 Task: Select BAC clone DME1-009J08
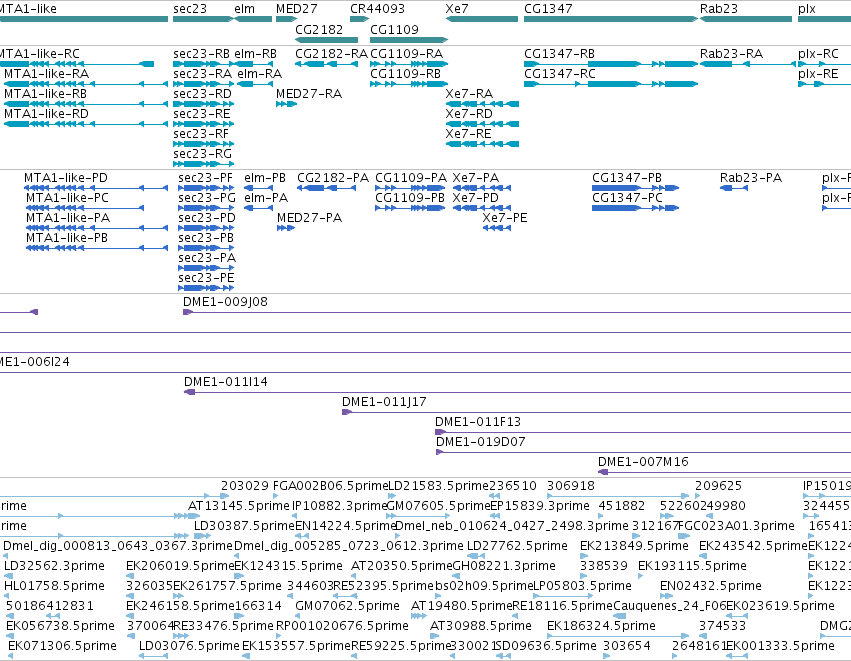(517, 312)
